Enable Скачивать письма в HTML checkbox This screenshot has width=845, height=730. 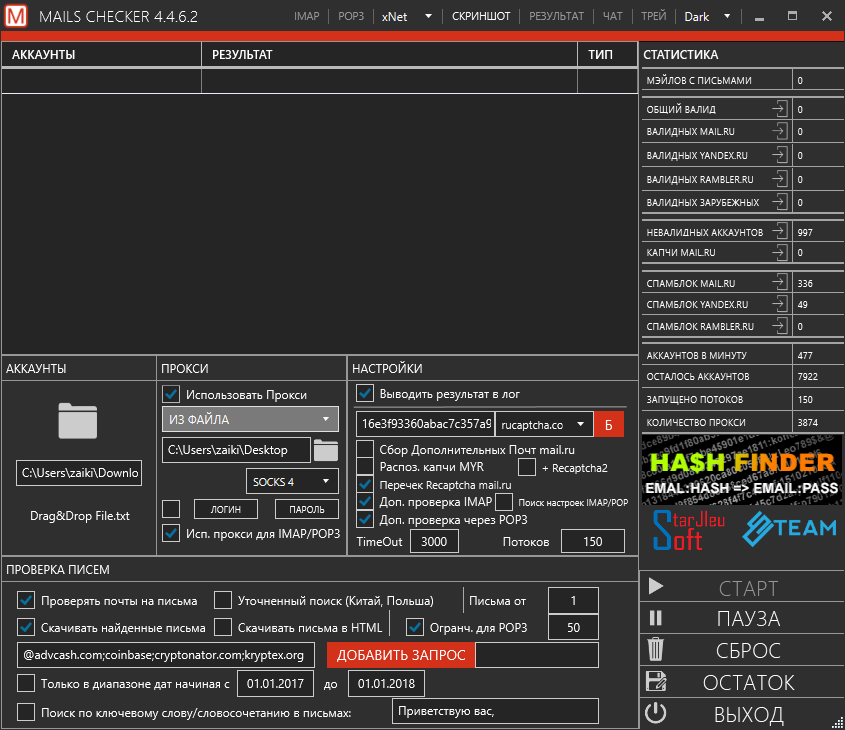pyautogui.click(x=223, y=628)
